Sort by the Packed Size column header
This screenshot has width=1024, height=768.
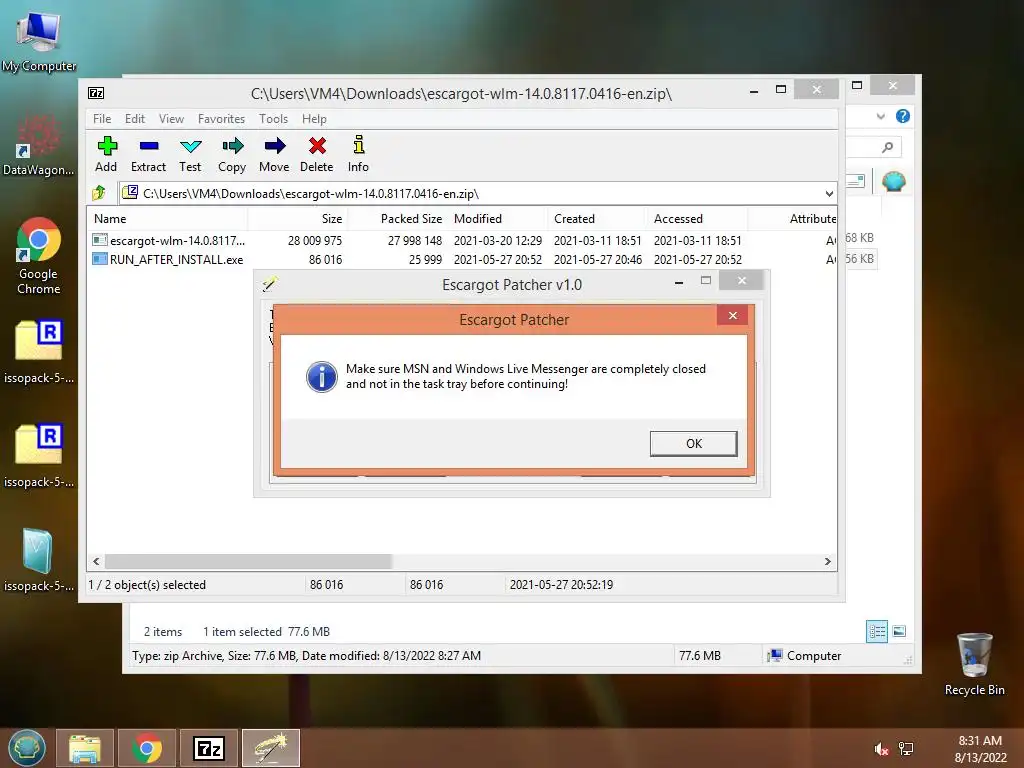point(397,219)
